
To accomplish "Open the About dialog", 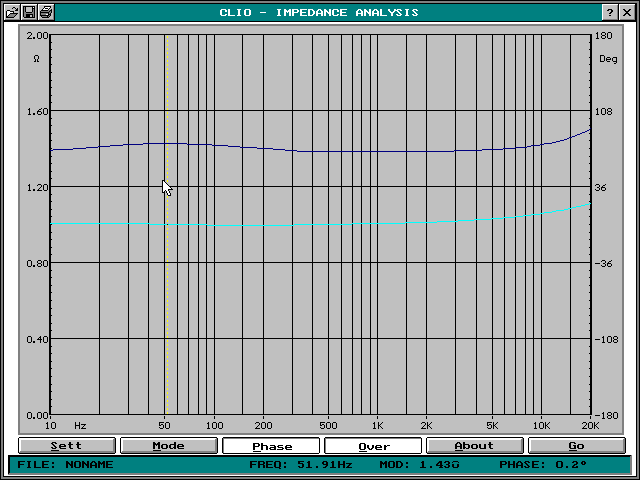I will (x=475, y=445).
